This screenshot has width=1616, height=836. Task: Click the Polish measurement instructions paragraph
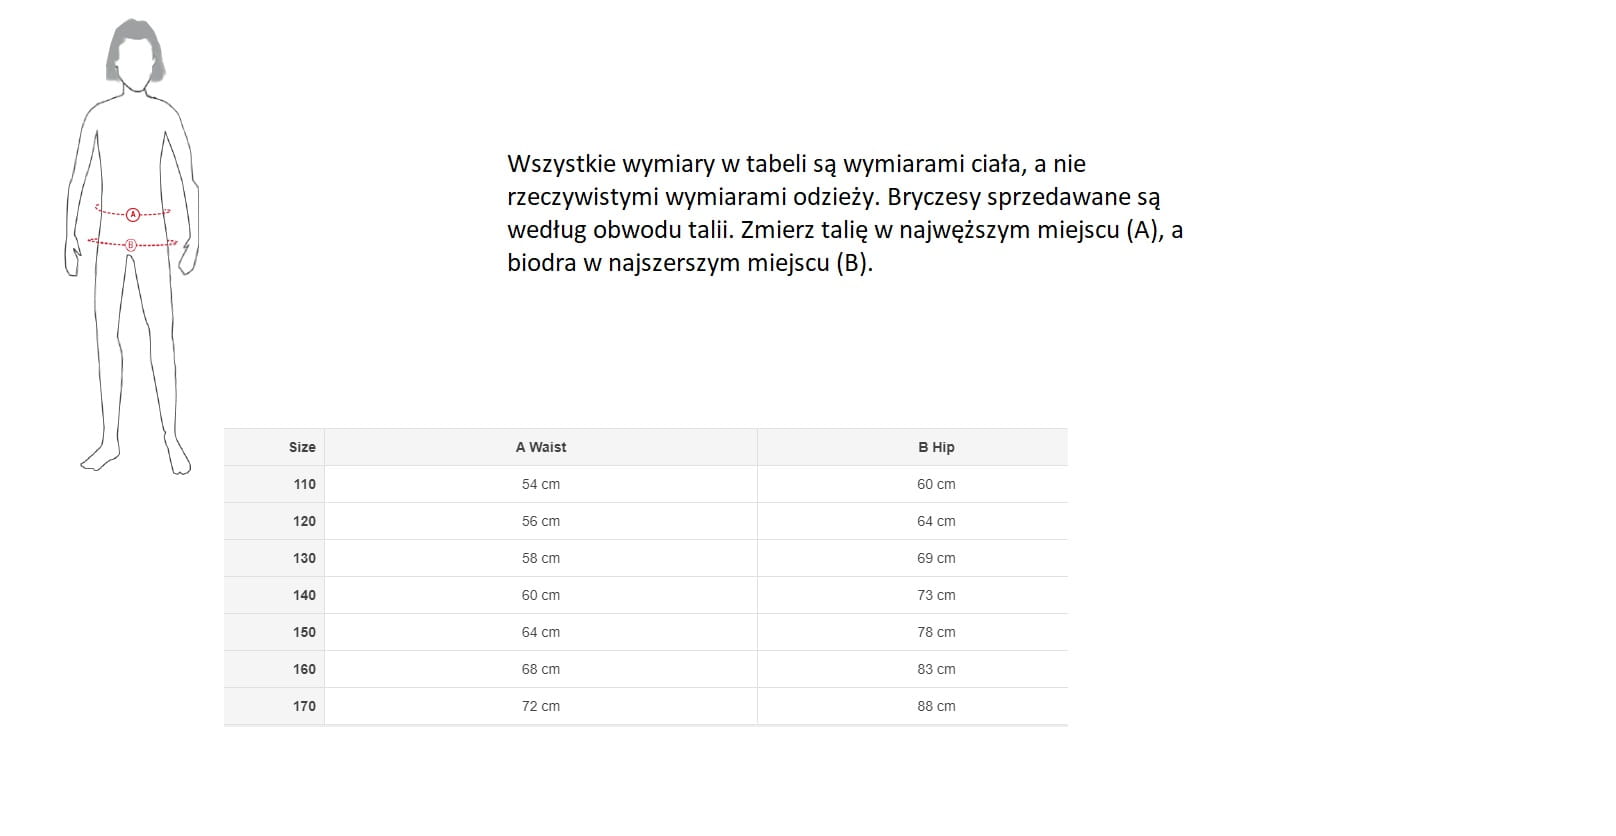tap(845, 213)
